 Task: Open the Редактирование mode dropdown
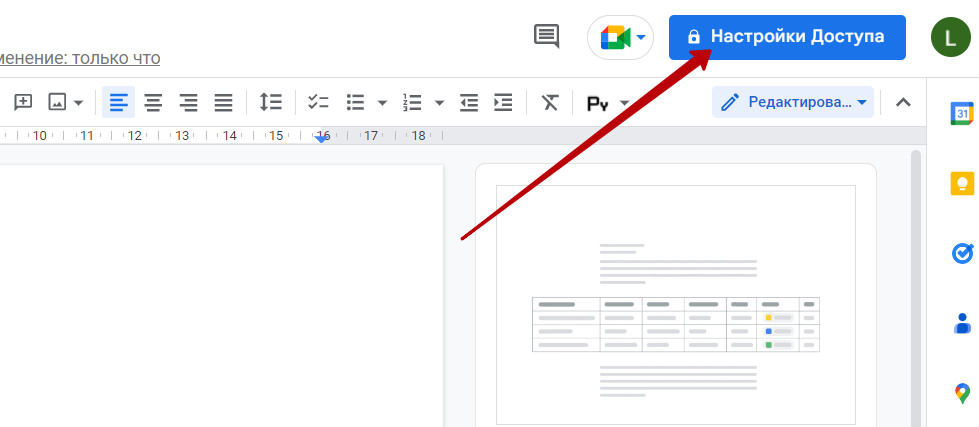coord(793,102)
